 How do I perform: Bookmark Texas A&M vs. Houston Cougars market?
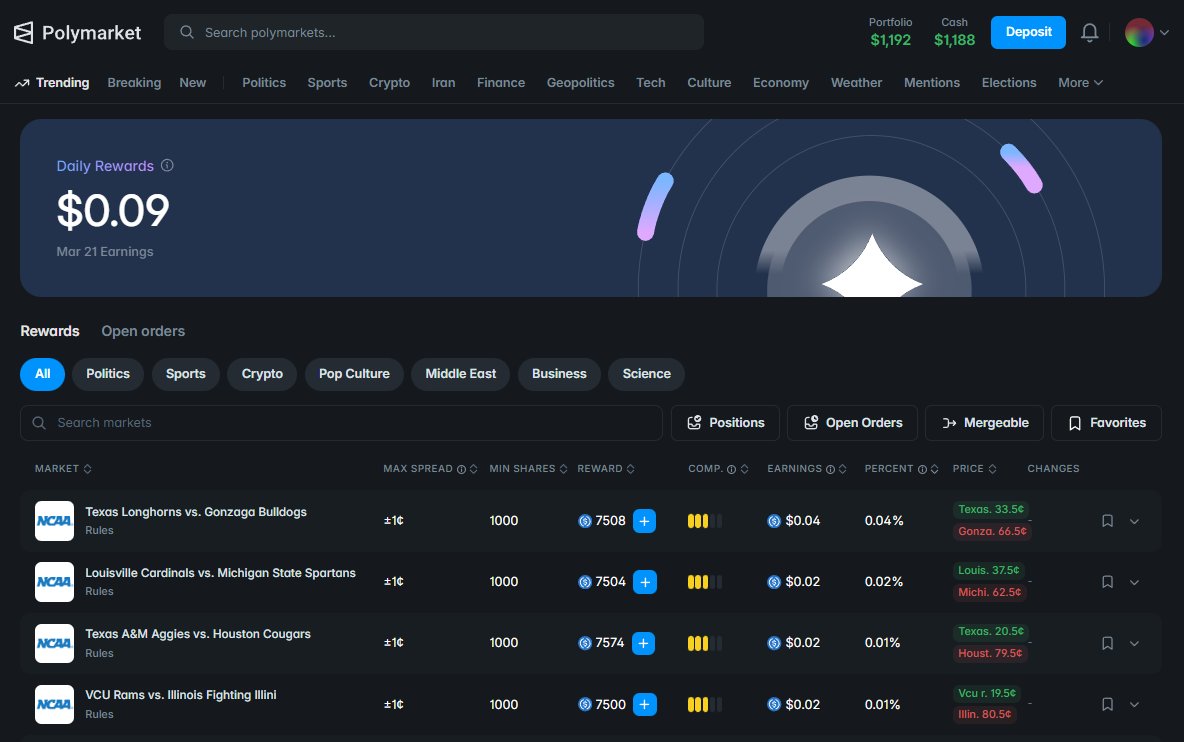coord(1107,643)
